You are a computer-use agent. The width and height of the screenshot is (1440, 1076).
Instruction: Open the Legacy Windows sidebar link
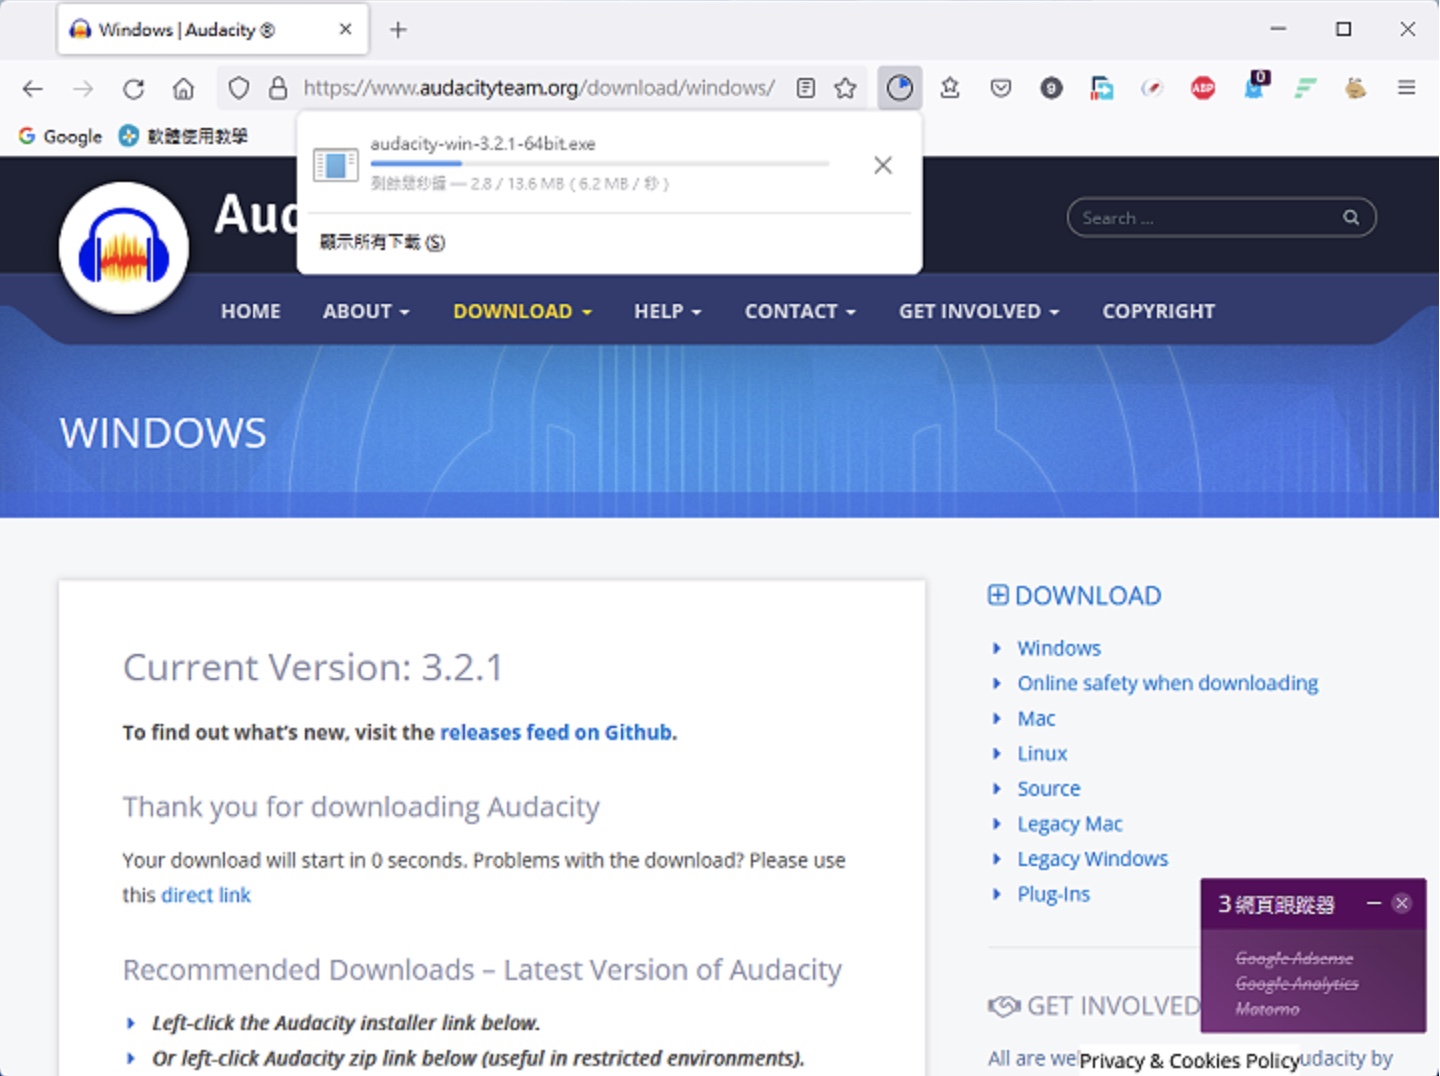pyautogui.click(x=1092, y=859)
